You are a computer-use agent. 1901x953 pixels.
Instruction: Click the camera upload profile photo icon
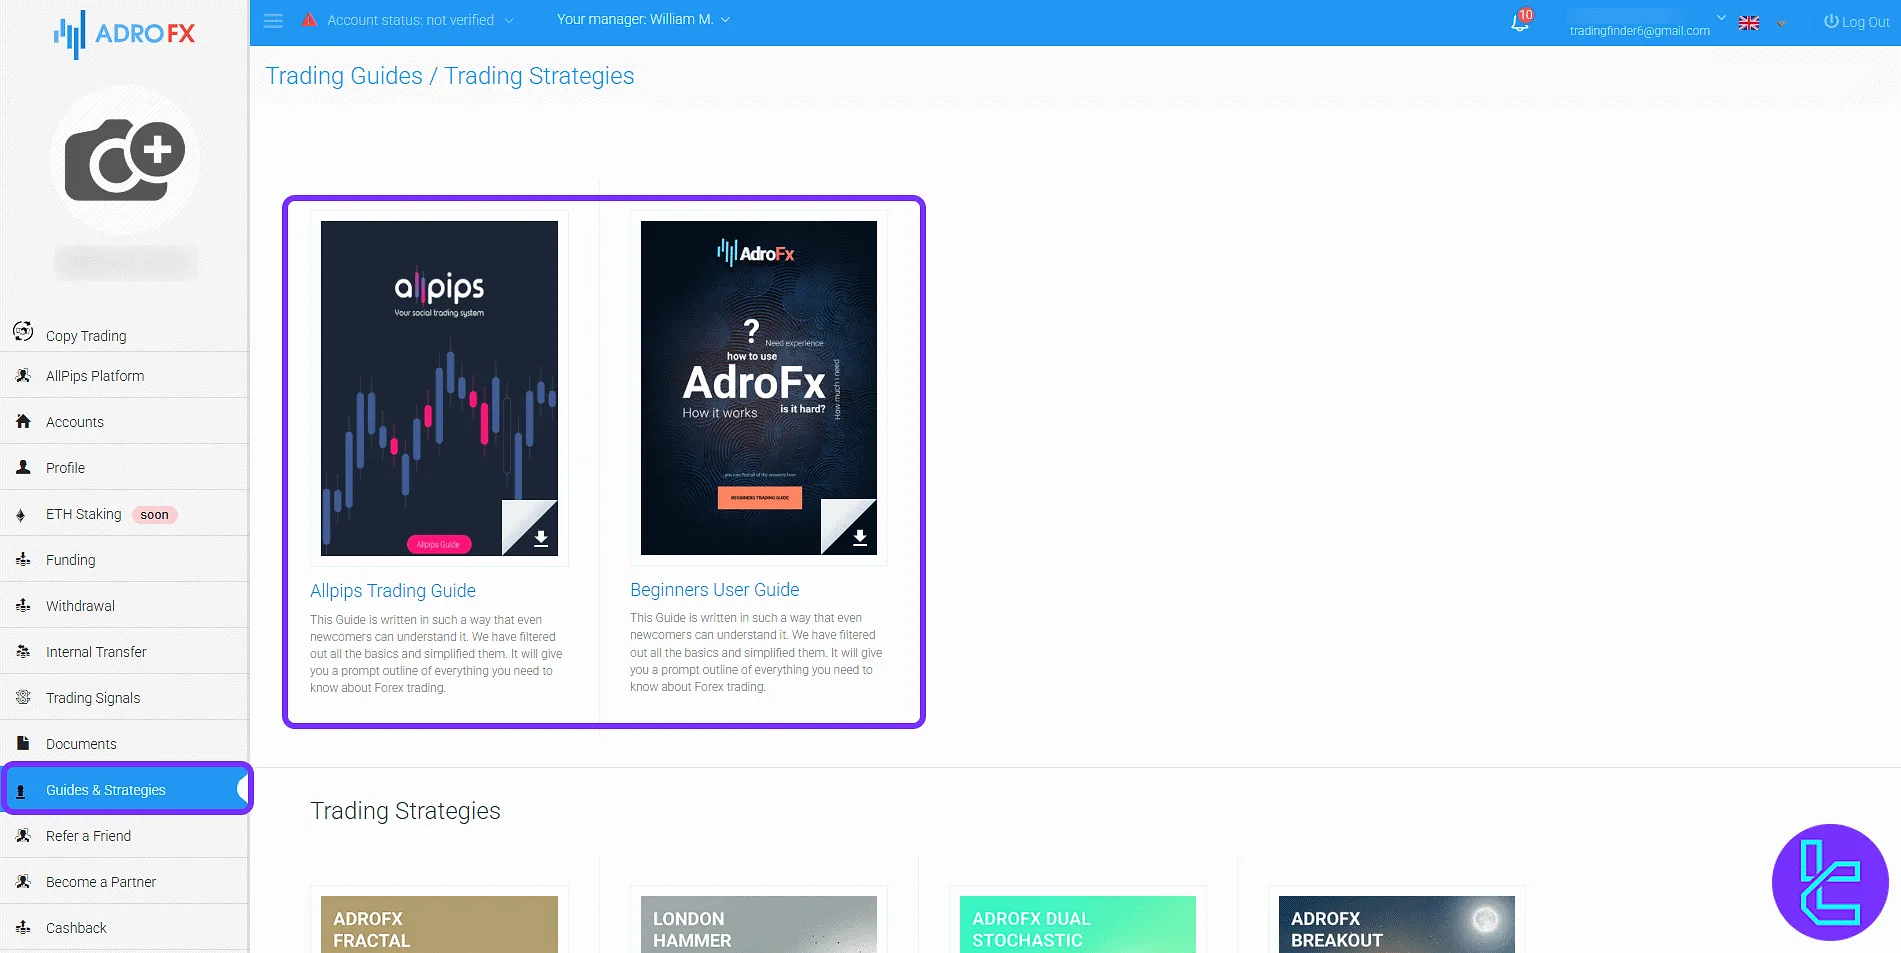[x=125, y=160]
